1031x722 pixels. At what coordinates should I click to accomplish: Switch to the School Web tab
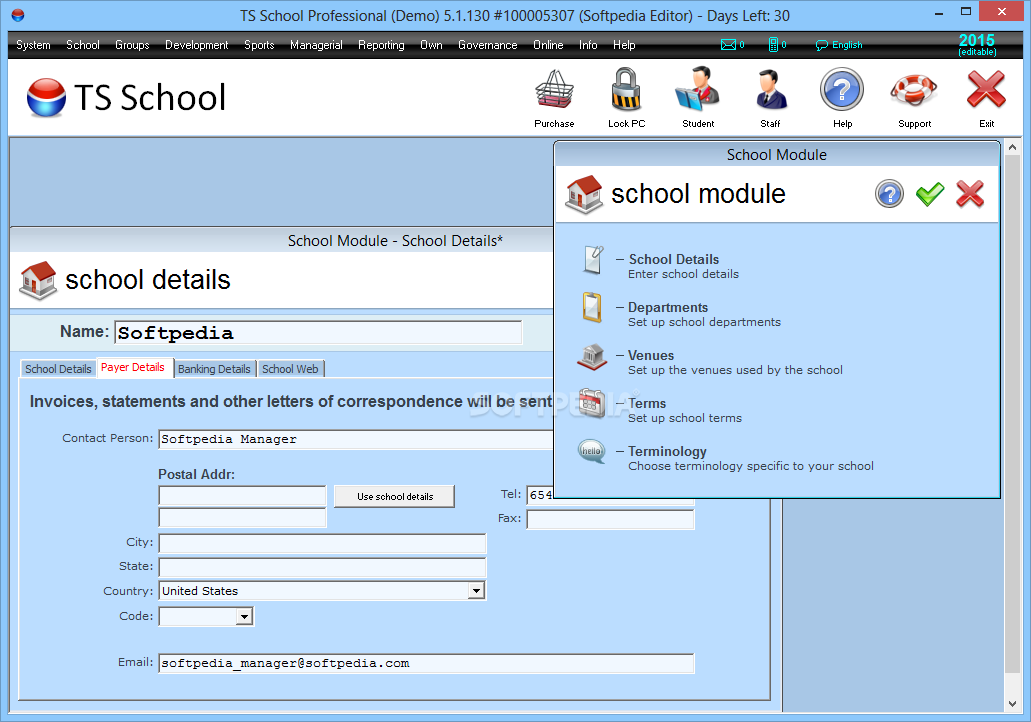pos(290,369)
